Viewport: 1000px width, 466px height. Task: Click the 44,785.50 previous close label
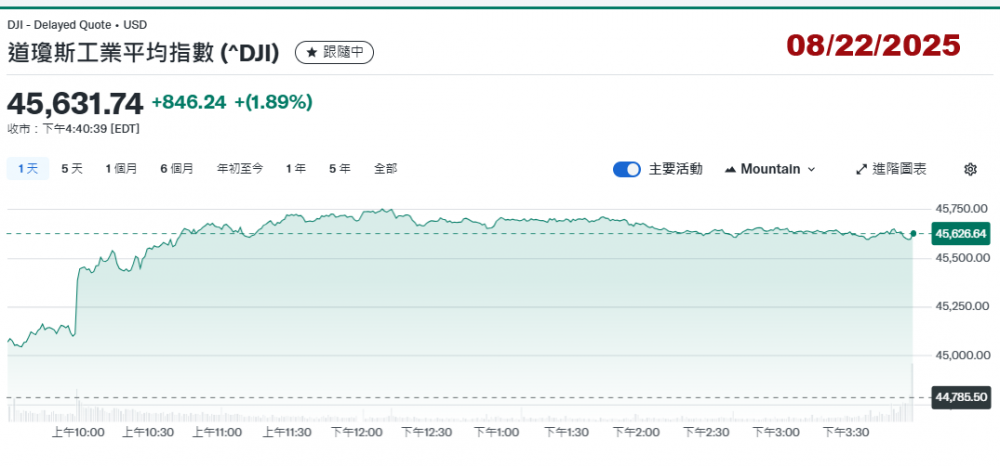click(x=960, y=397)
